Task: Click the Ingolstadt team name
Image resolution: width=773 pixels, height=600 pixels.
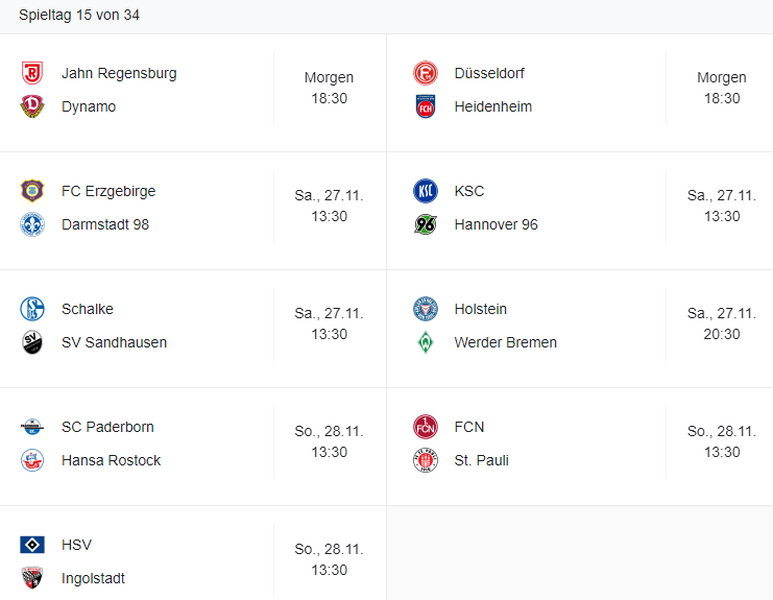Action: pyautogui.click(x=93, y=579)
